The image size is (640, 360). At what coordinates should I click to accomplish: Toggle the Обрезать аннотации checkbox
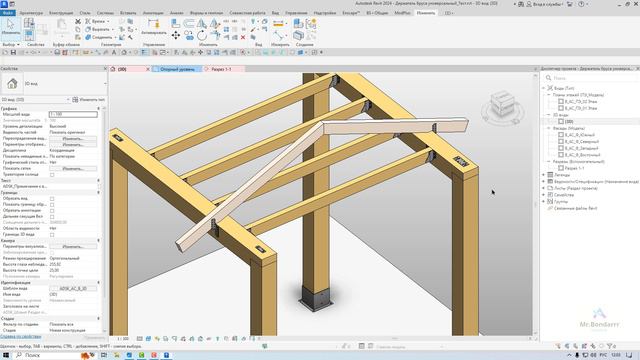pyautogui.click(x=52, y=210)
